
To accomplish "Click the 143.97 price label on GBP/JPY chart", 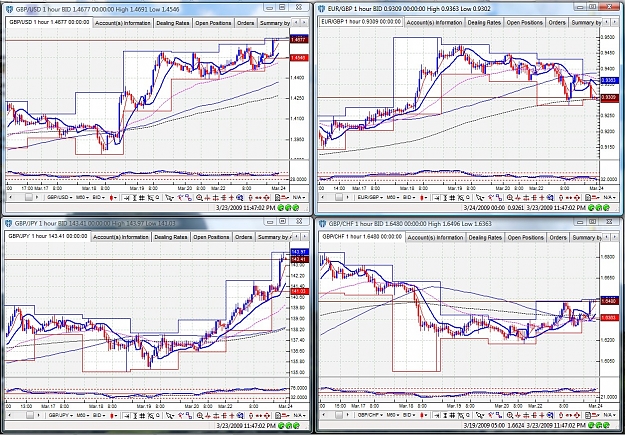I will [x=299, y=252].
